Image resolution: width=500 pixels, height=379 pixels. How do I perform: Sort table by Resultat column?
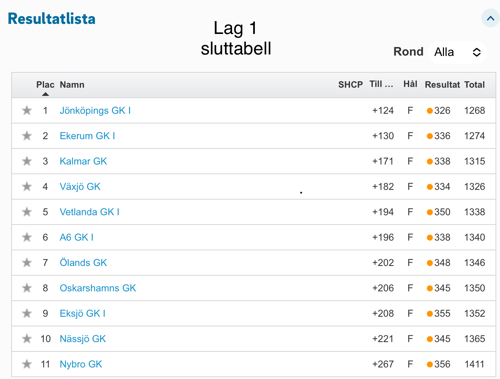pos(442,85)
